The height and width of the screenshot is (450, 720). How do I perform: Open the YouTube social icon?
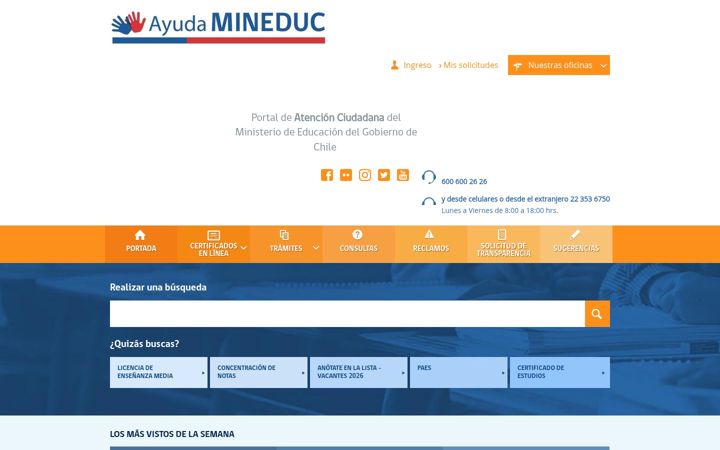[403, 175]
